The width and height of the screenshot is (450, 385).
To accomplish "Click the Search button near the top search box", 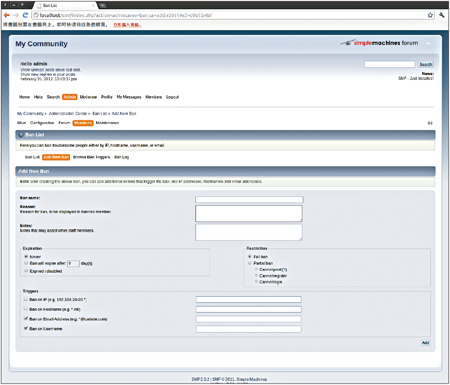I will (426, 64).
